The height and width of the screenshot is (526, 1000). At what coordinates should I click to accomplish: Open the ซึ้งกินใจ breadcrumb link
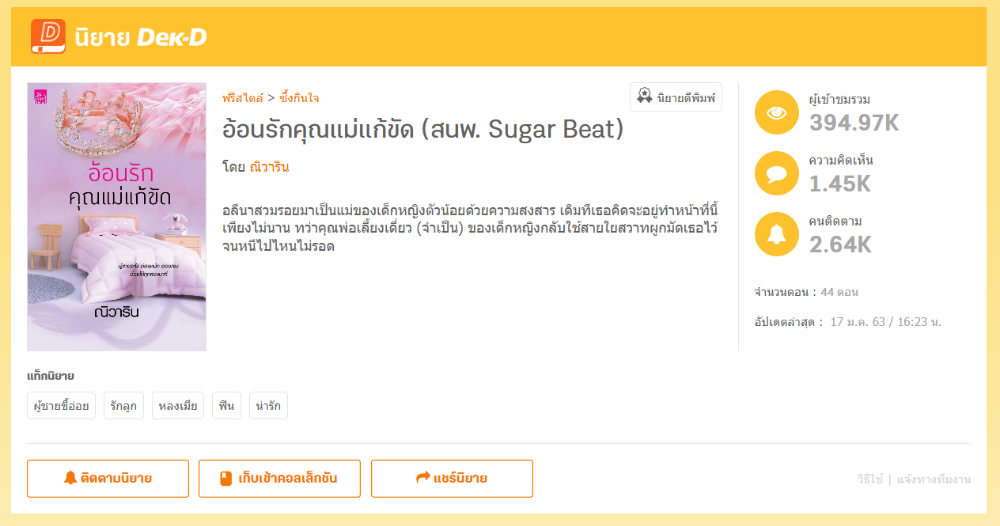pos(299,98)
